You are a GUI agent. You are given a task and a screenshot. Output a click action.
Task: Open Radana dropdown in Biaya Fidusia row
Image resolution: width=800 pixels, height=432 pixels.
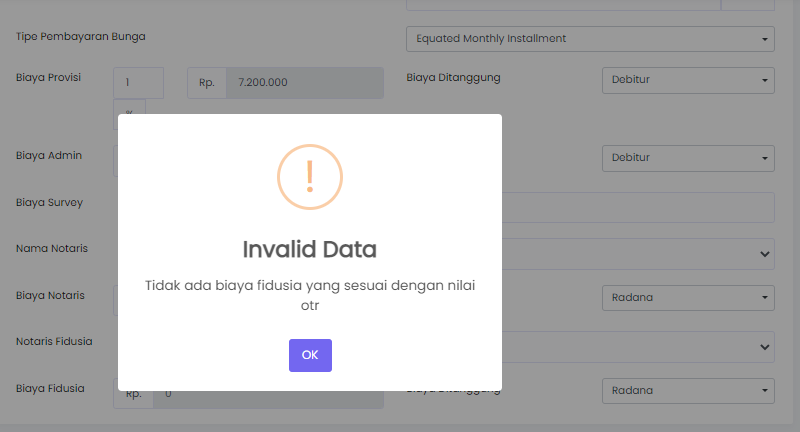point(688,391)
